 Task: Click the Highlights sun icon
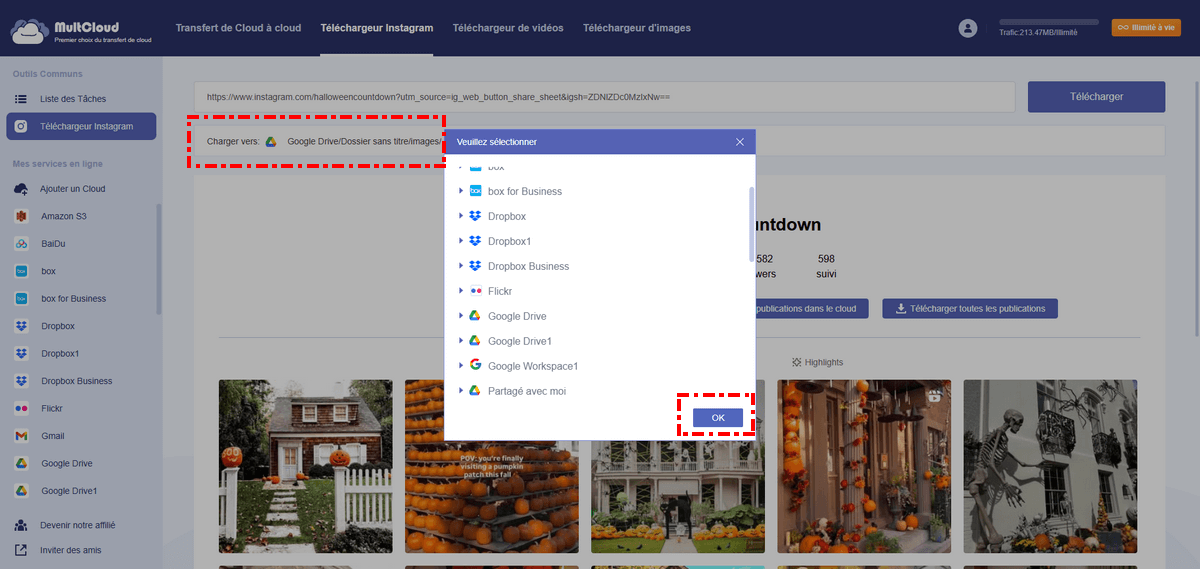[796, 362]
